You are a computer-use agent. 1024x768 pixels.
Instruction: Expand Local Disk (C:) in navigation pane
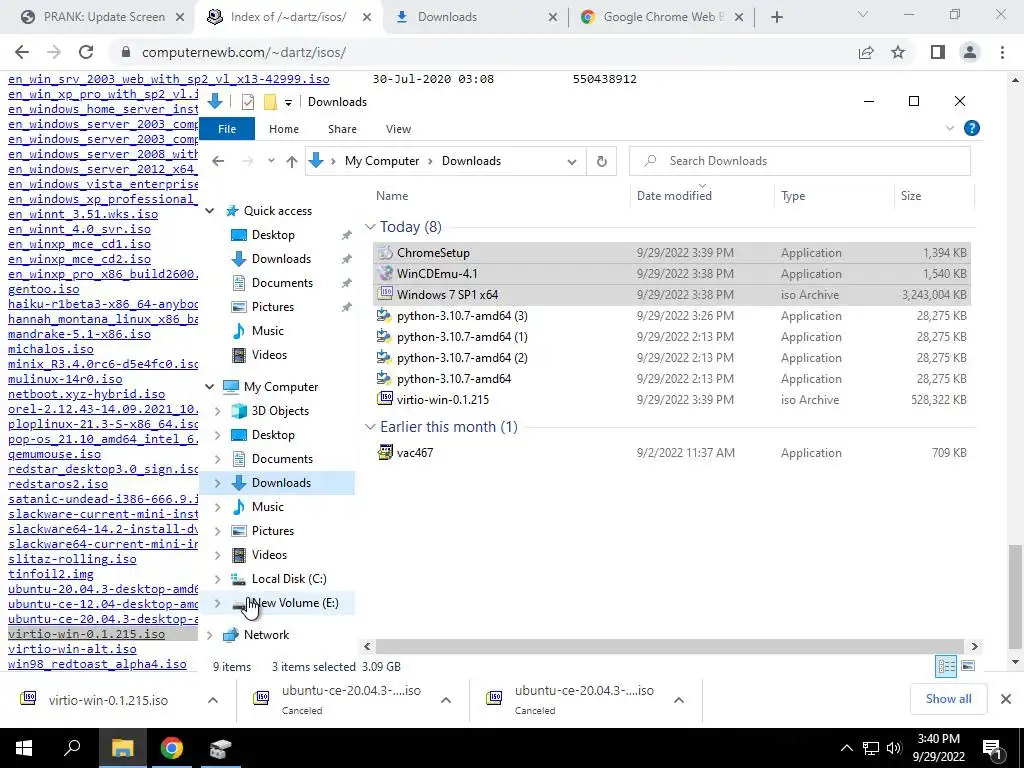[218, 579]
